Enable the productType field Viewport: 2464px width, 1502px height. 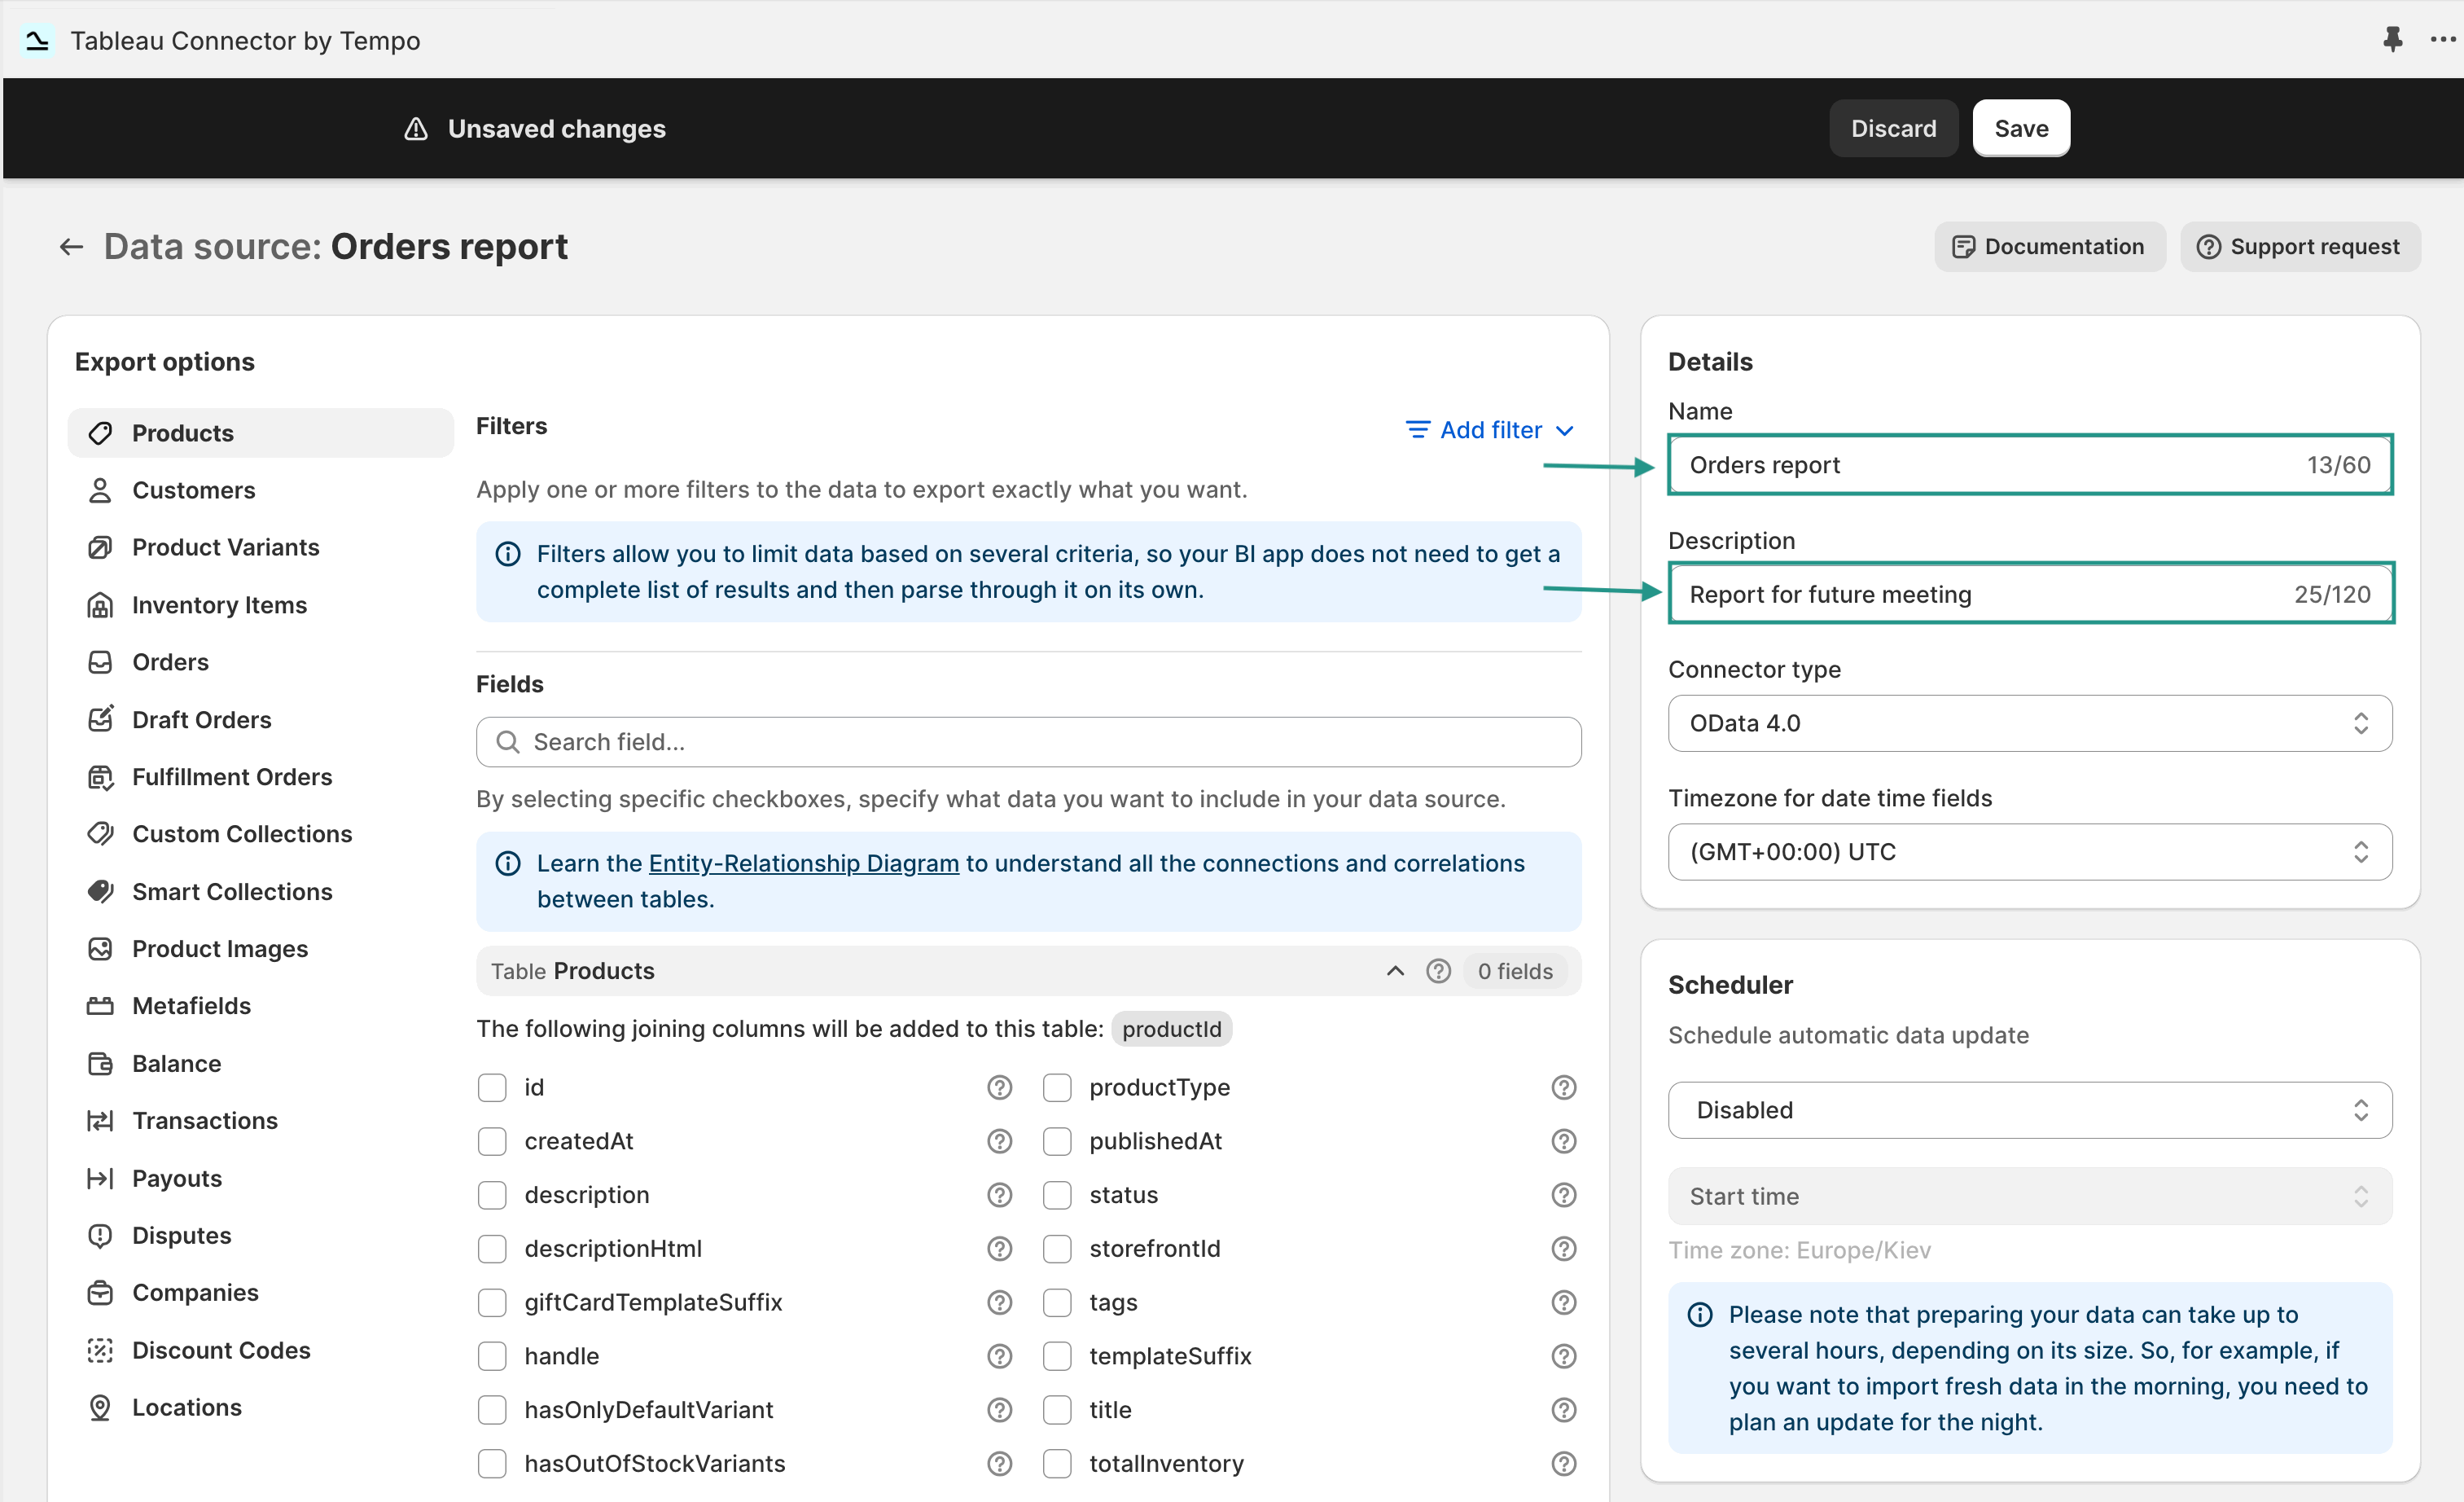click(1057, 1087)
